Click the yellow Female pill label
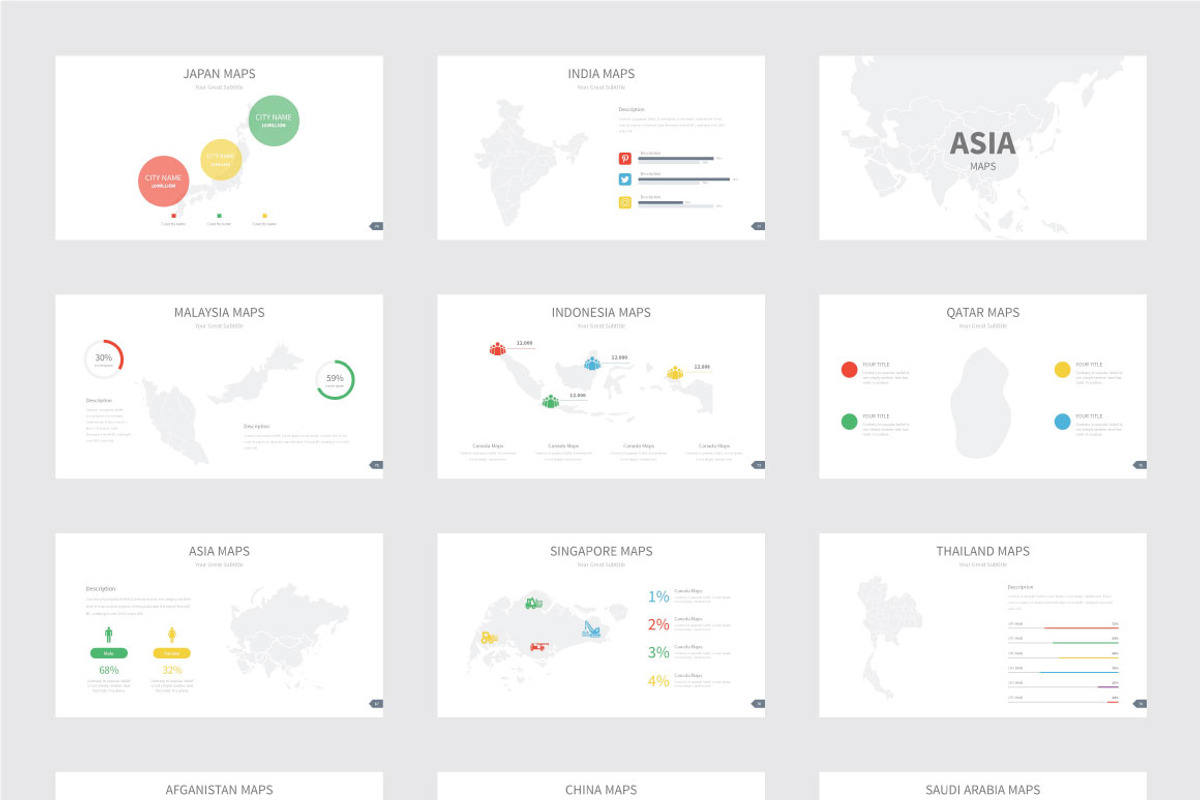Screen dimensions: 1200x800 coord(172,653)
